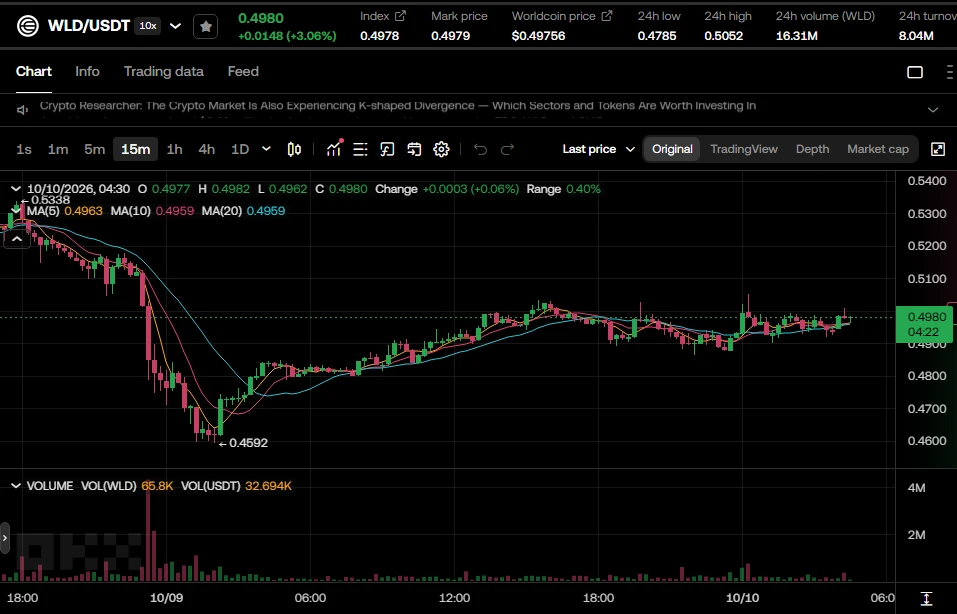The height and width of the screenshot is (614, 957).
Task: Select the 1h timeframe
Action: pos(175,150)
